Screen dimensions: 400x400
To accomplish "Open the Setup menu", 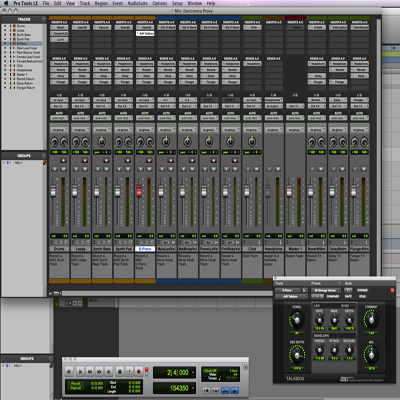I will [177, 3].
